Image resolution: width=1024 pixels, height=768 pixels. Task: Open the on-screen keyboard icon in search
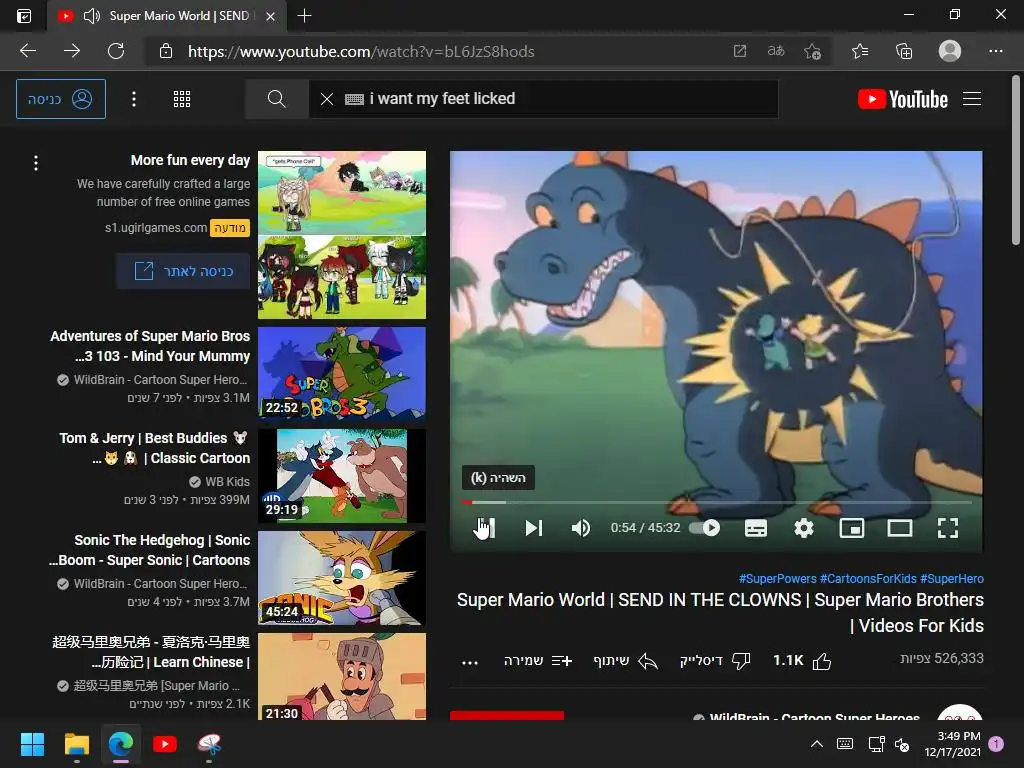pyautogui.click(x=354, y=99)
